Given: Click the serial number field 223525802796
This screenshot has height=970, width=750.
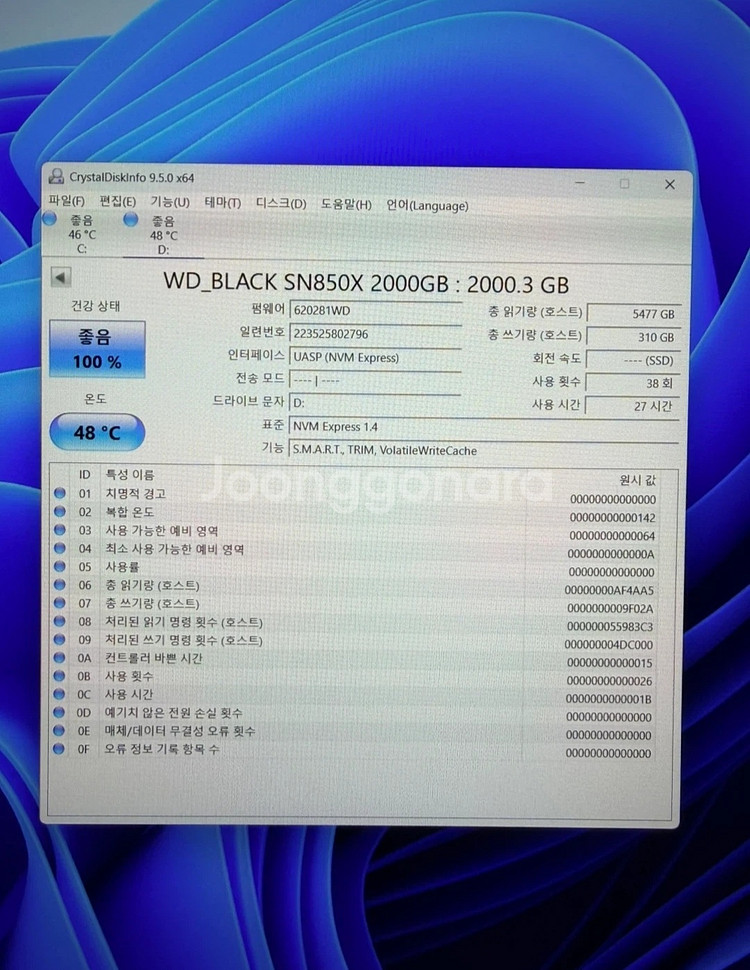Looking at the screenshot, I should (375, 334).
